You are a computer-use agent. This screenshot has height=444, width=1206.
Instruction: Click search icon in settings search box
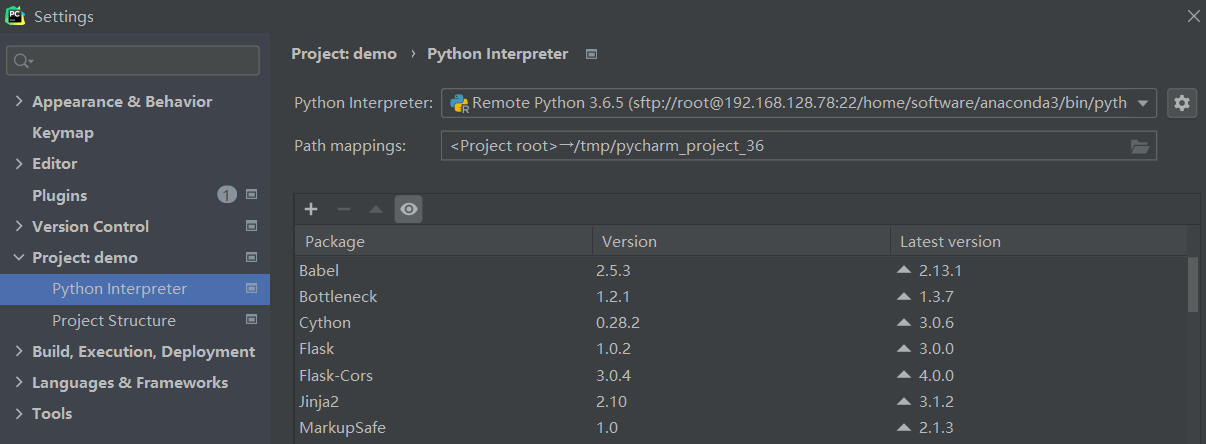pyautogui.click(x=22, y=61)
